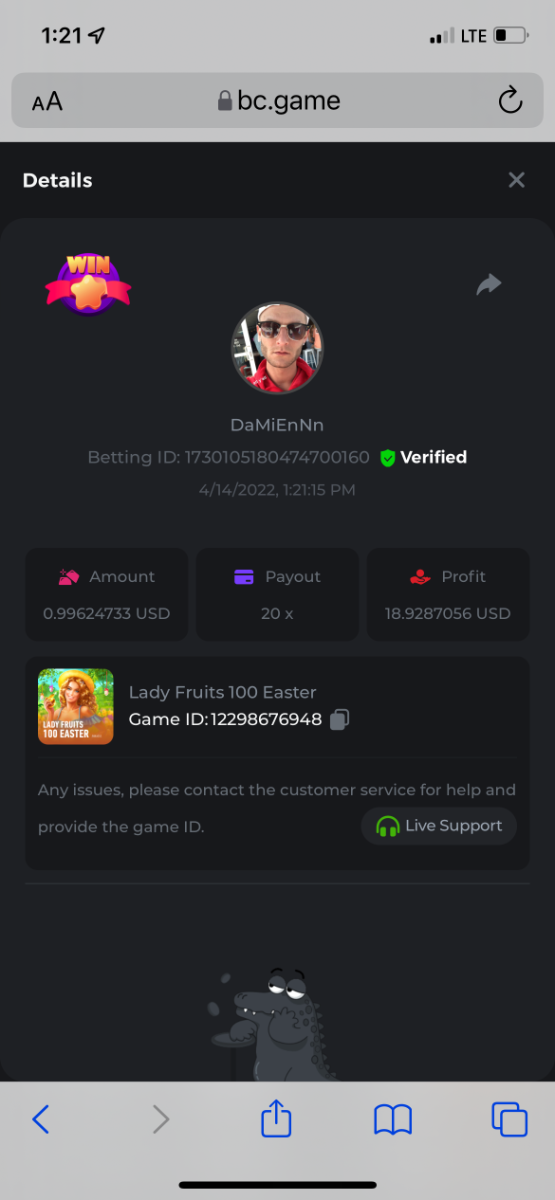Viewport: 555px width, 1200px height.
Task: Open the Lady Fruits 100 Easter thumbnail
Action: 76,706
